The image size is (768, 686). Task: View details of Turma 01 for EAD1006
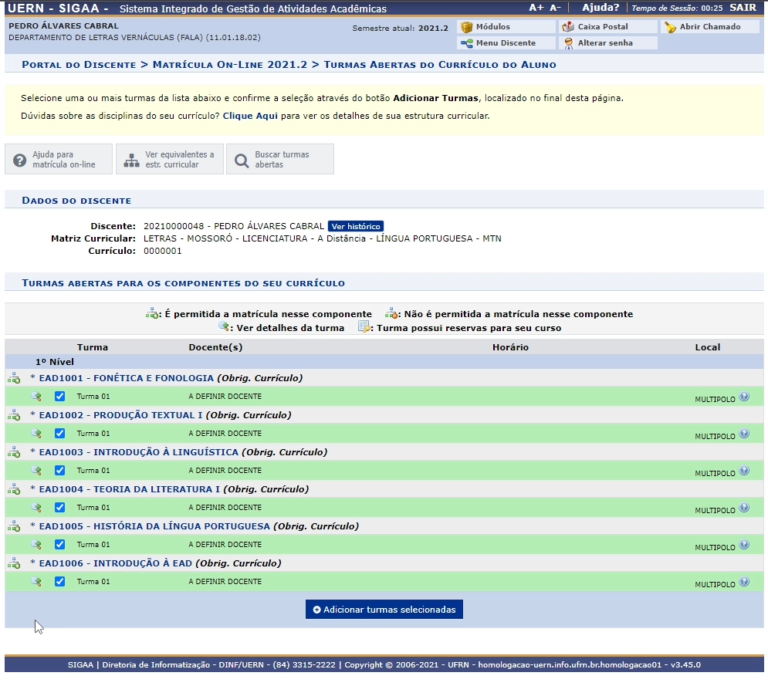click(36, 582)
